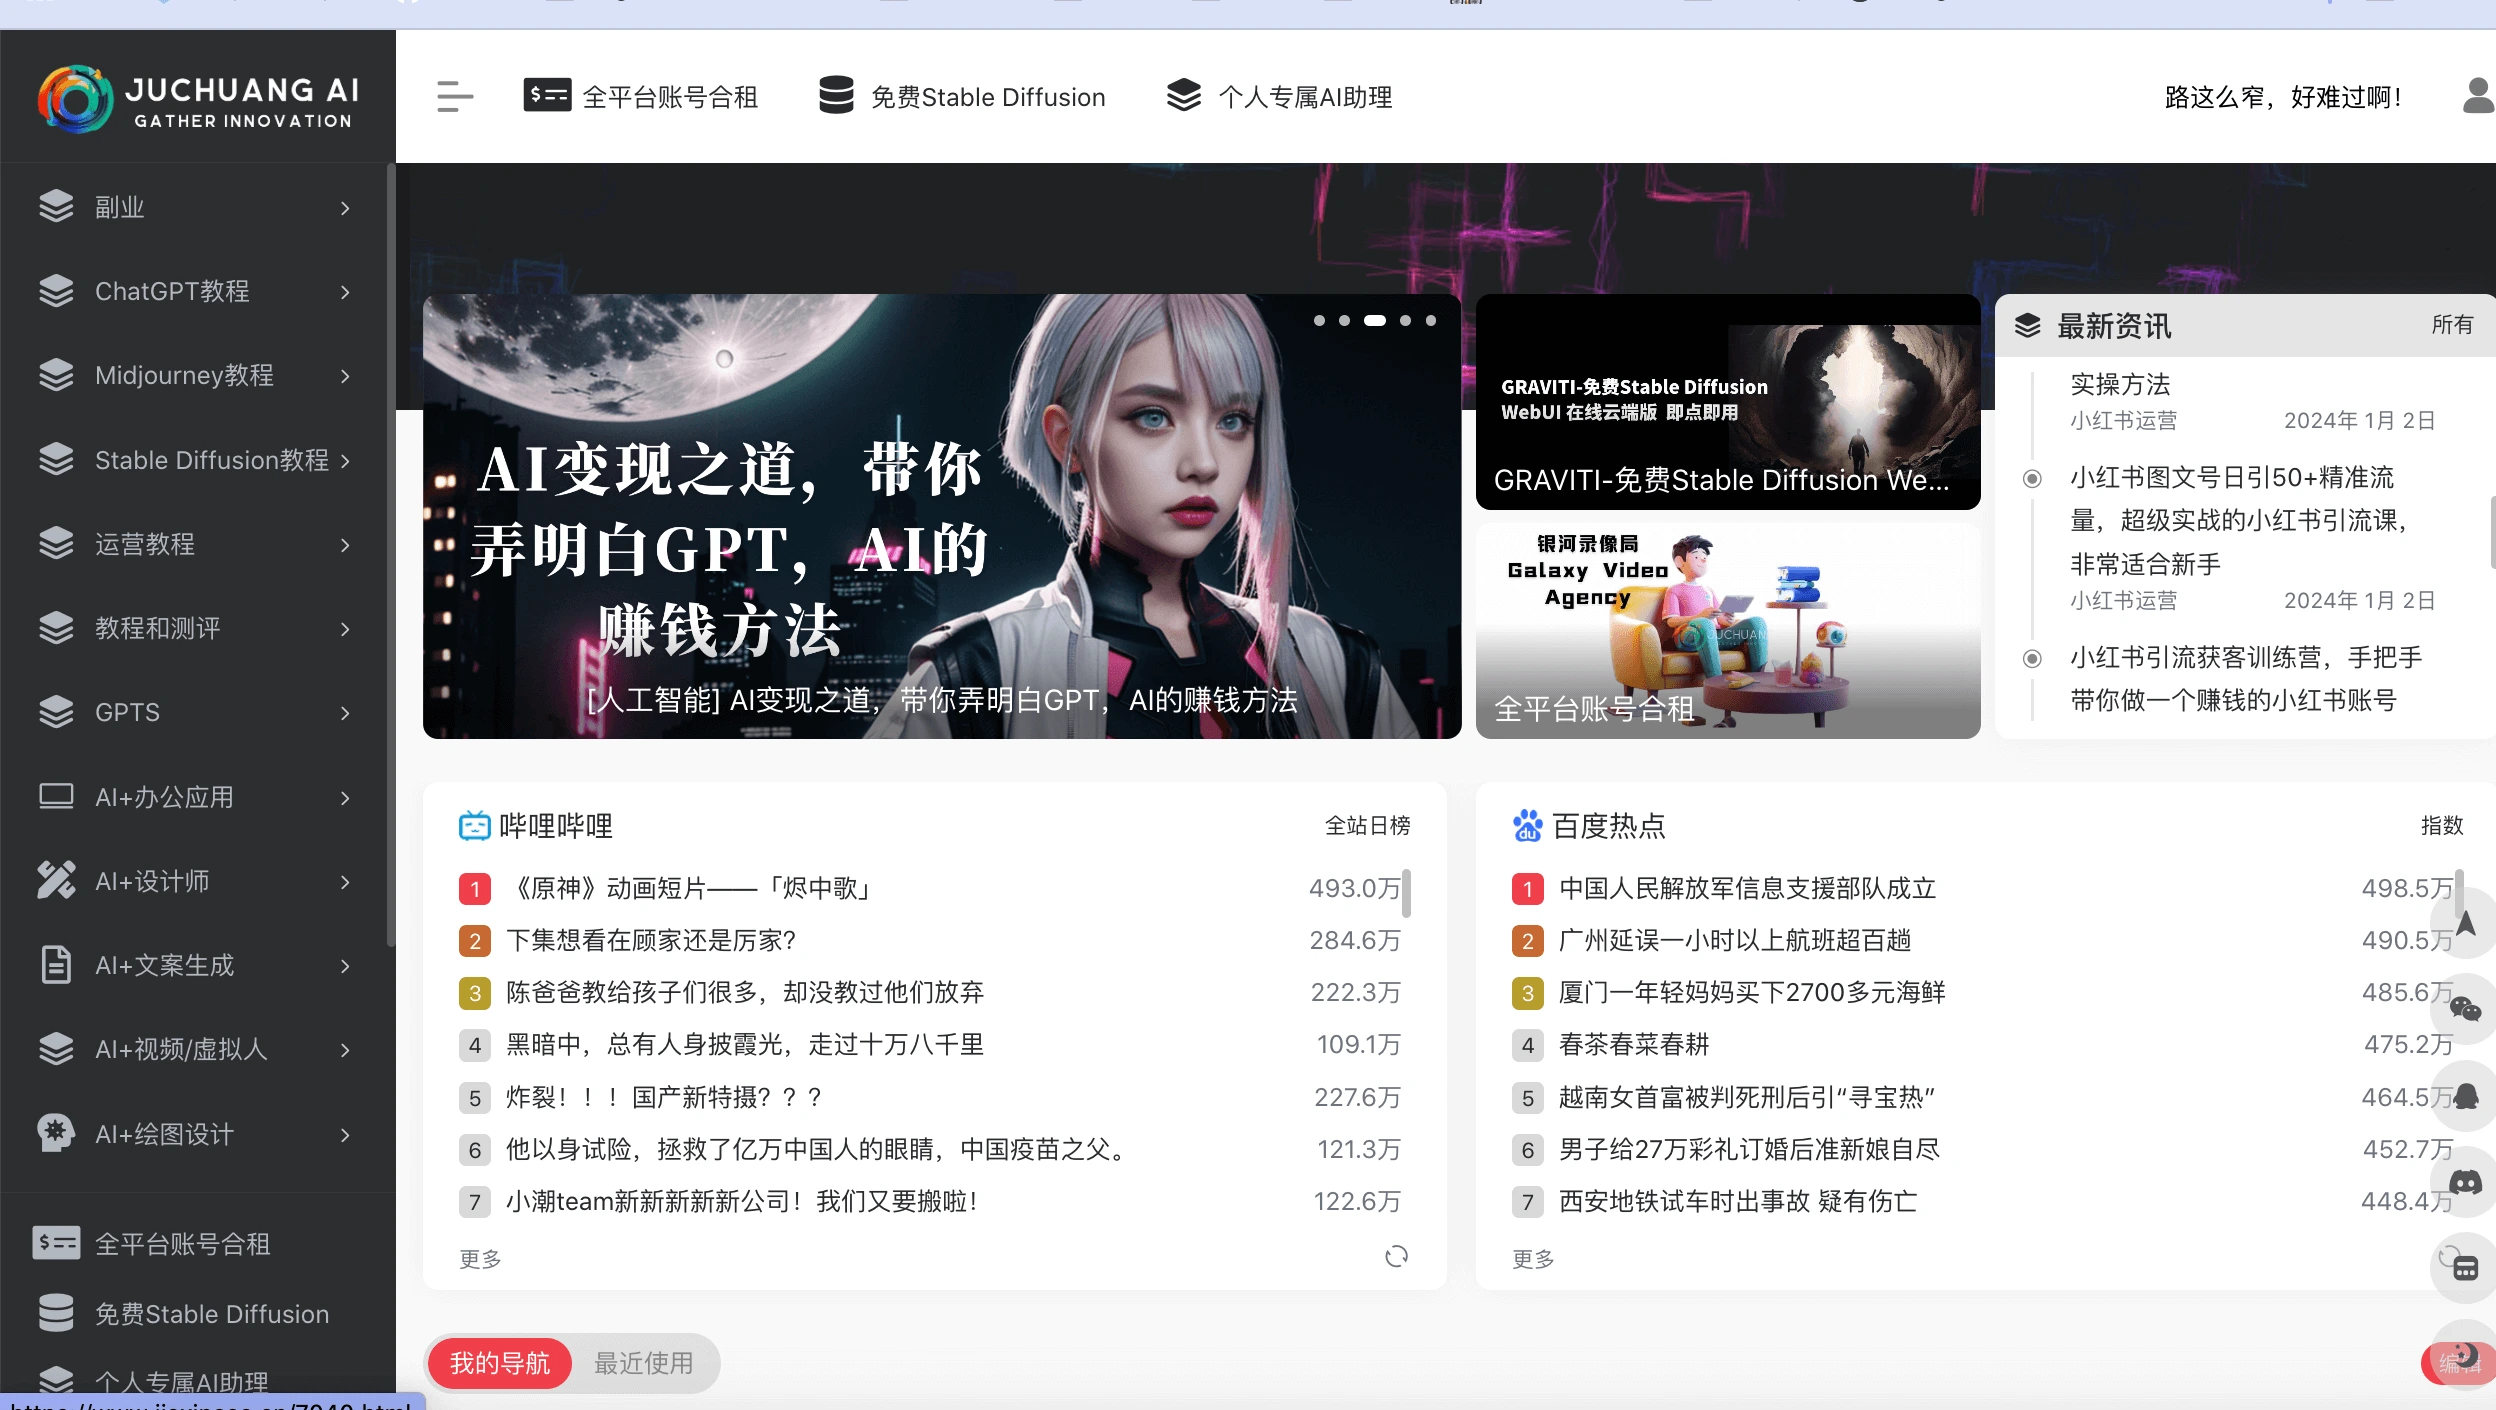Click 更多 link under Bilibili list
The width and height of the screenshot is (2496, 1410).
[480, 1259]
